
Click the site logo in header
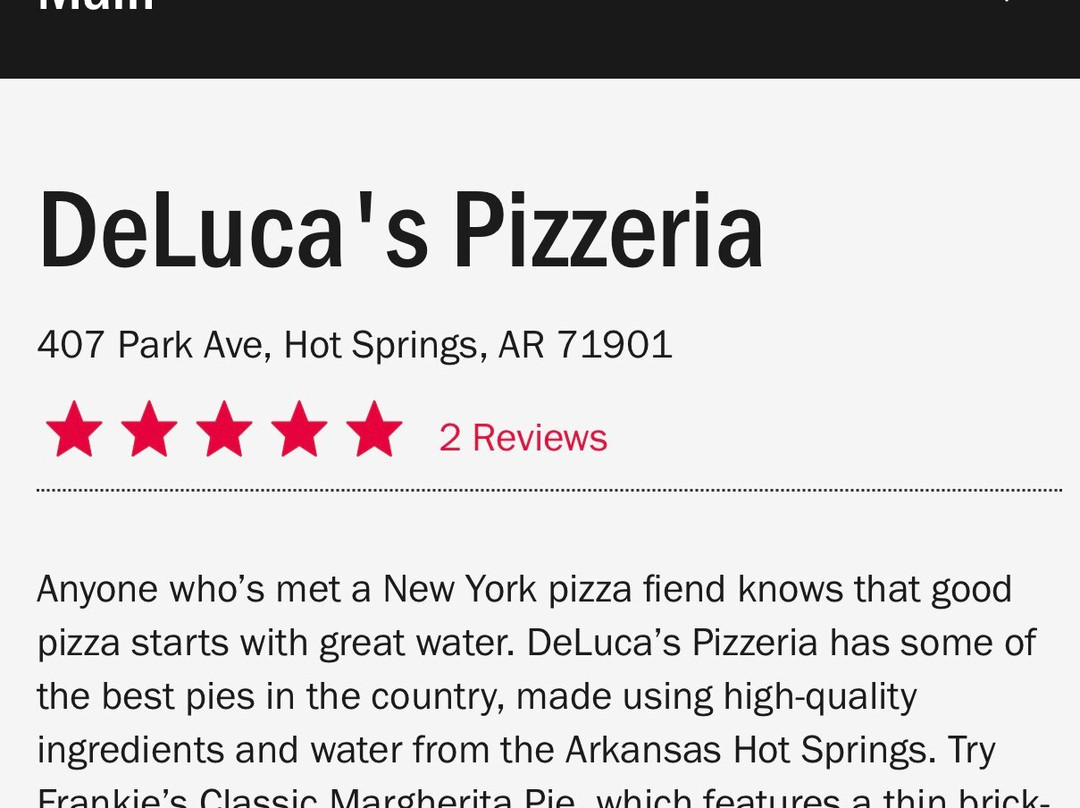coord(96,6)
